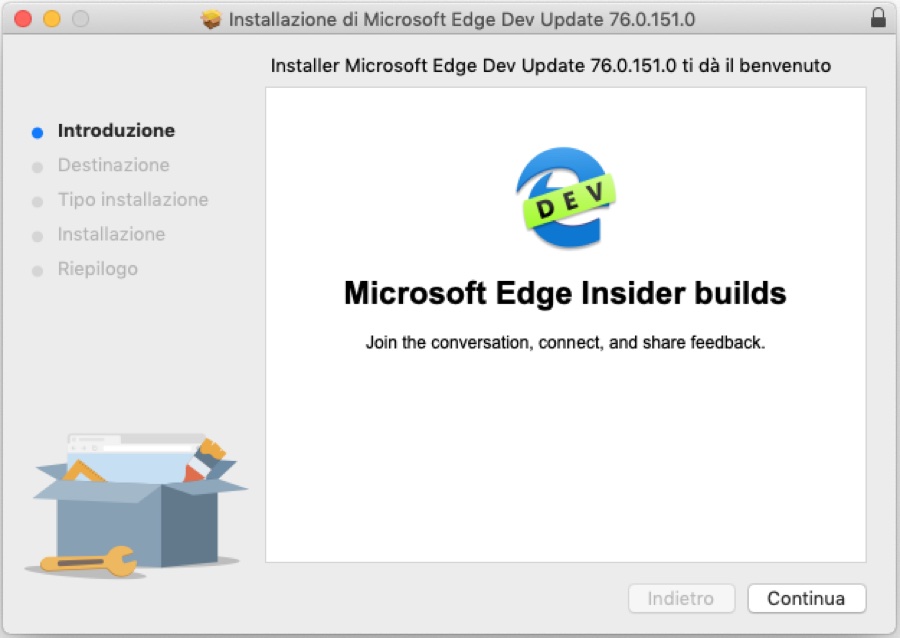The height and width of the screenshot is (638, 900).
Task: Select the Riepilogo step
Action: tap(98, 269)
